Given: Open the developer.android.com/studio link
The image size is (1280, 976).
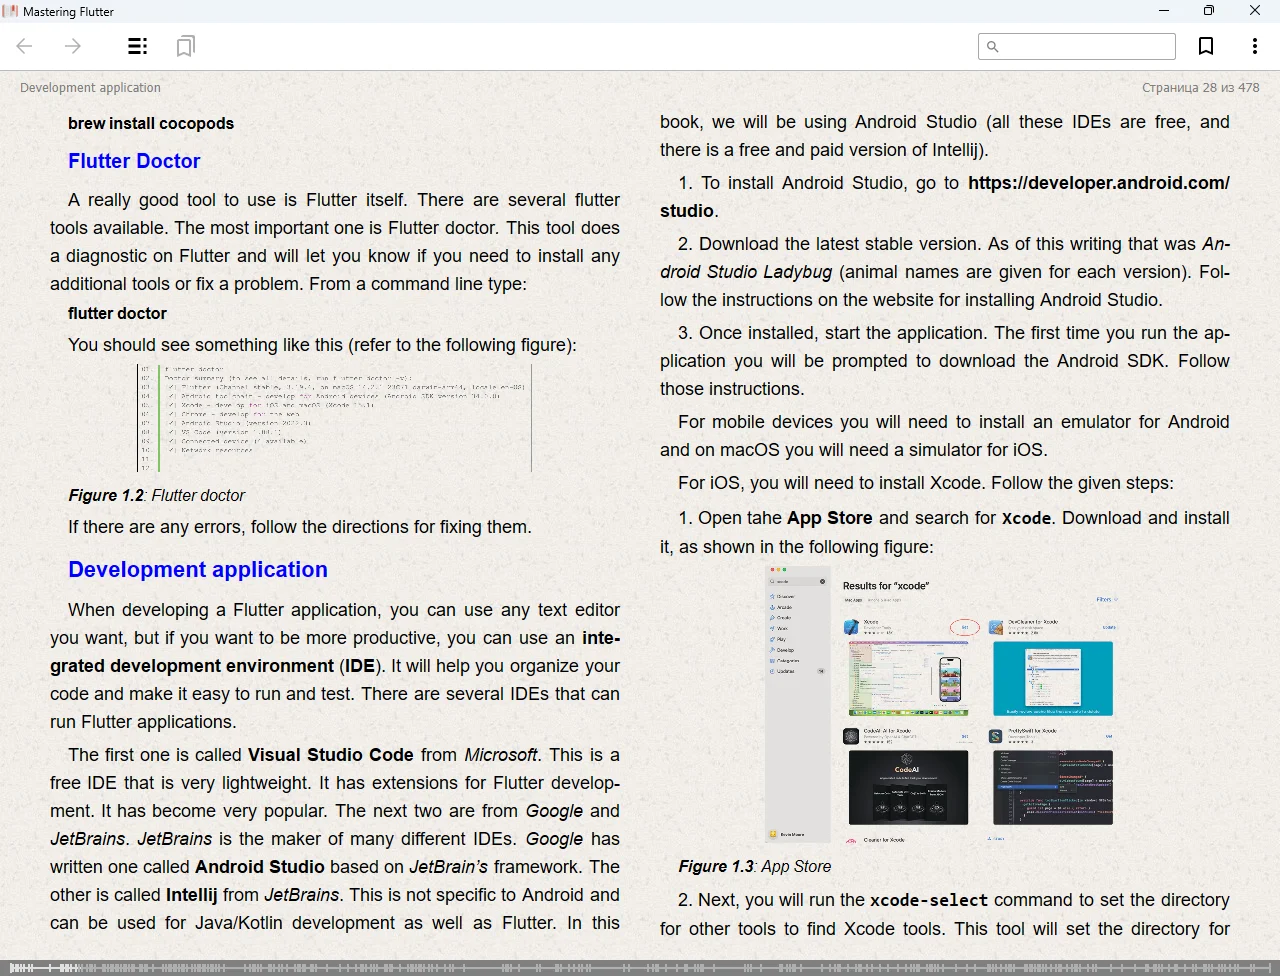Looking at the screenshot, I should coord(1098,183).
